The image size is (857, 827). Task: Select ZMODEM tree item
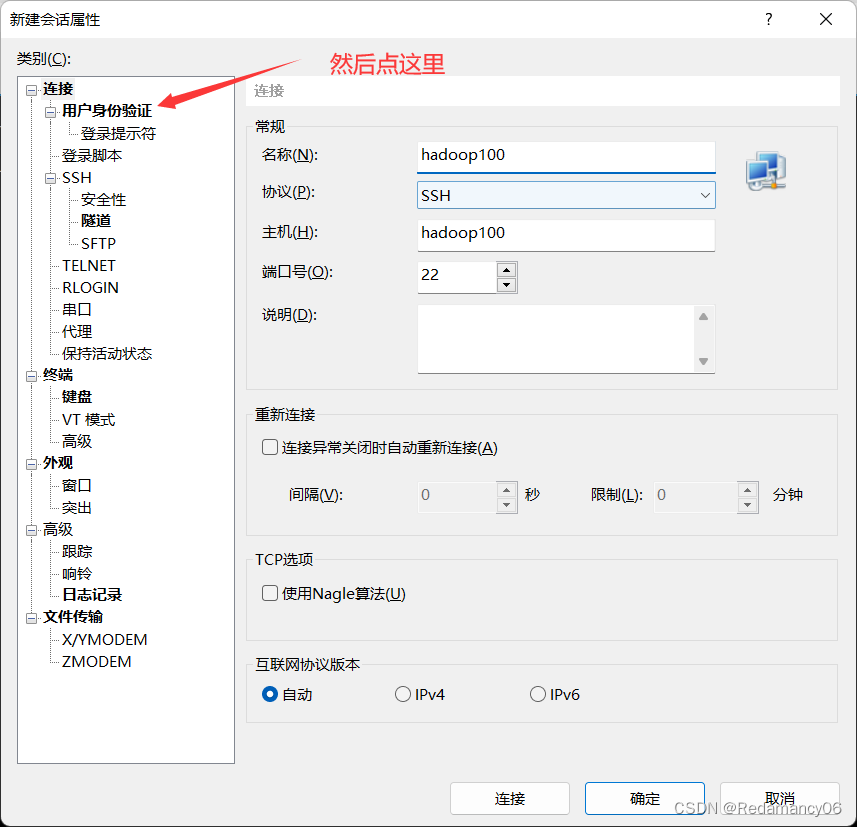[x=97, y=662]
